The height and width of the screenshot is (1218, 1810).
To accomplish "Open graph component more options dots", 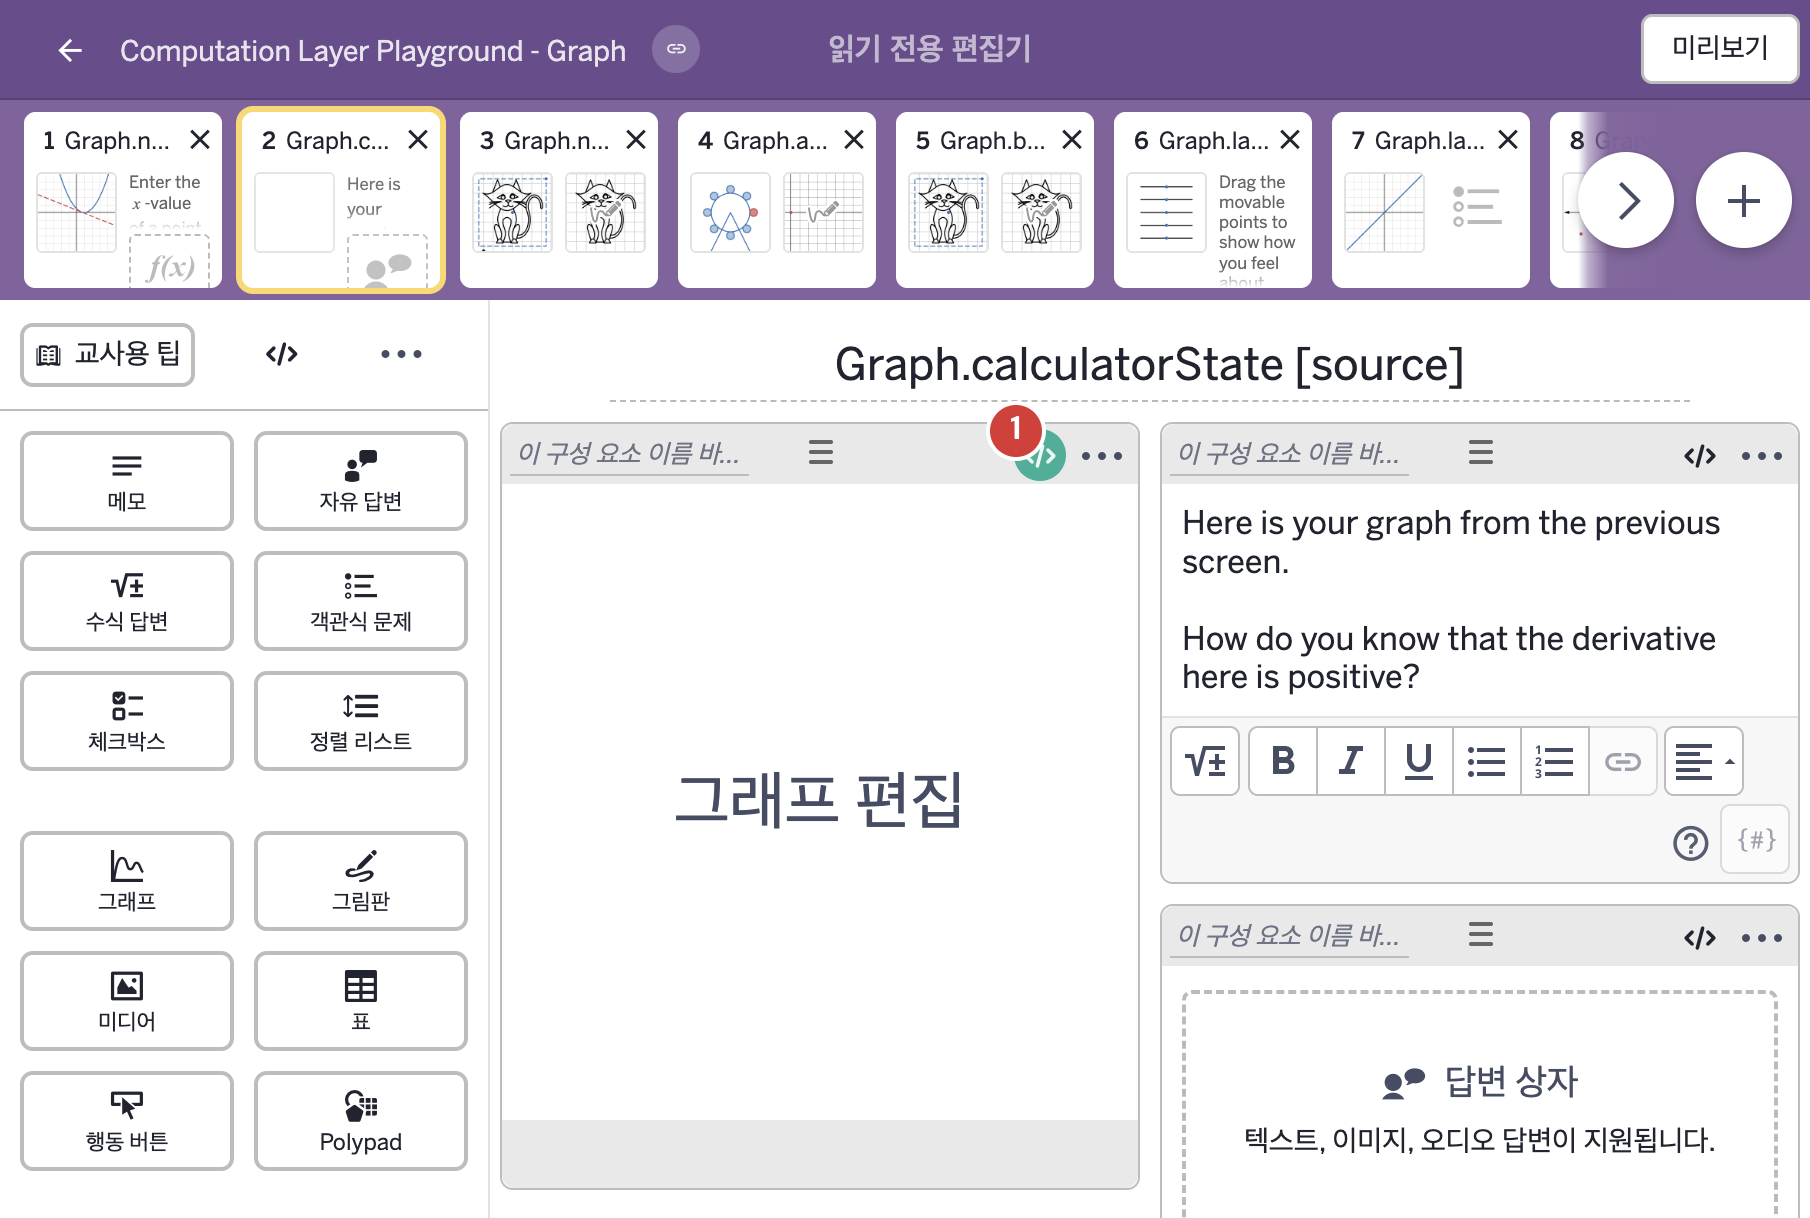I will coord(1102,456).
